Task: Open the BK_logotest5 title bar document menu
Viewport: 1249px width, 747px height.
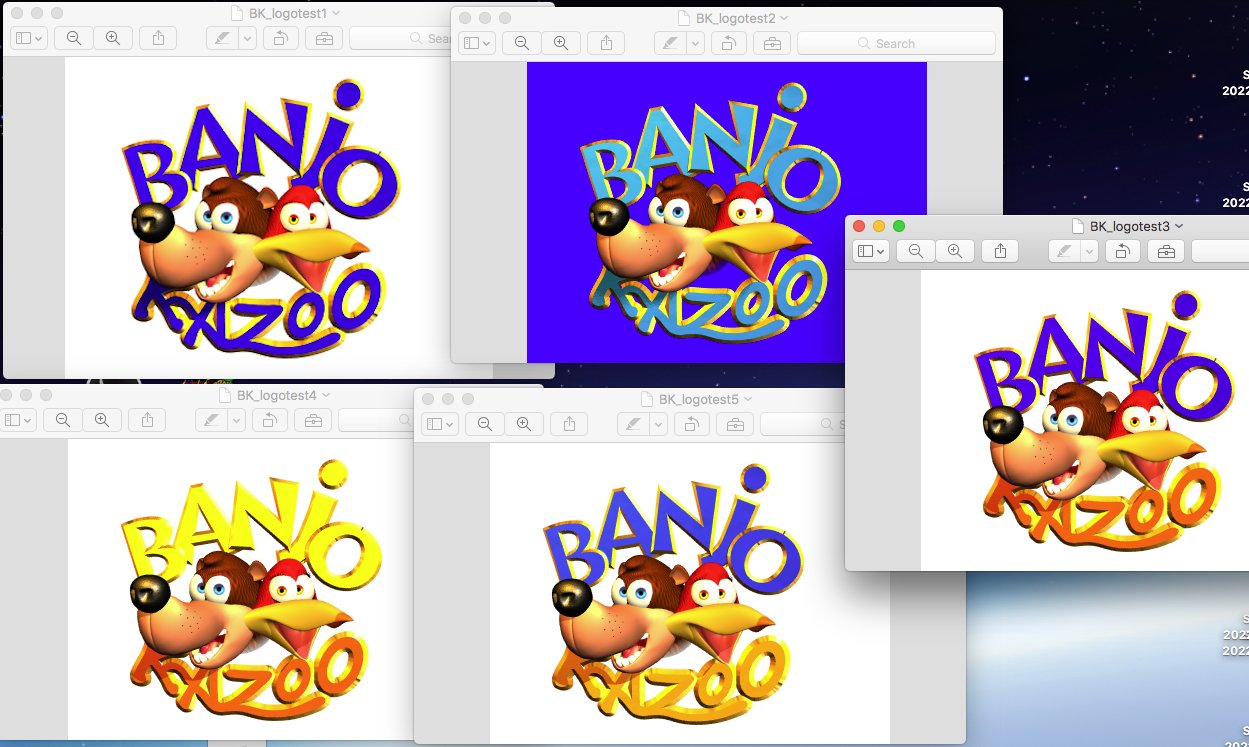Action: tap(746, 399)
